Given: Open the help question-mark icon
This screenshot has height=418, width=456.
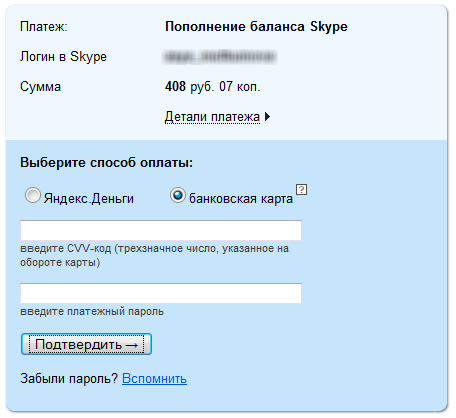Looking at the screenshot, I should point(301,190).
